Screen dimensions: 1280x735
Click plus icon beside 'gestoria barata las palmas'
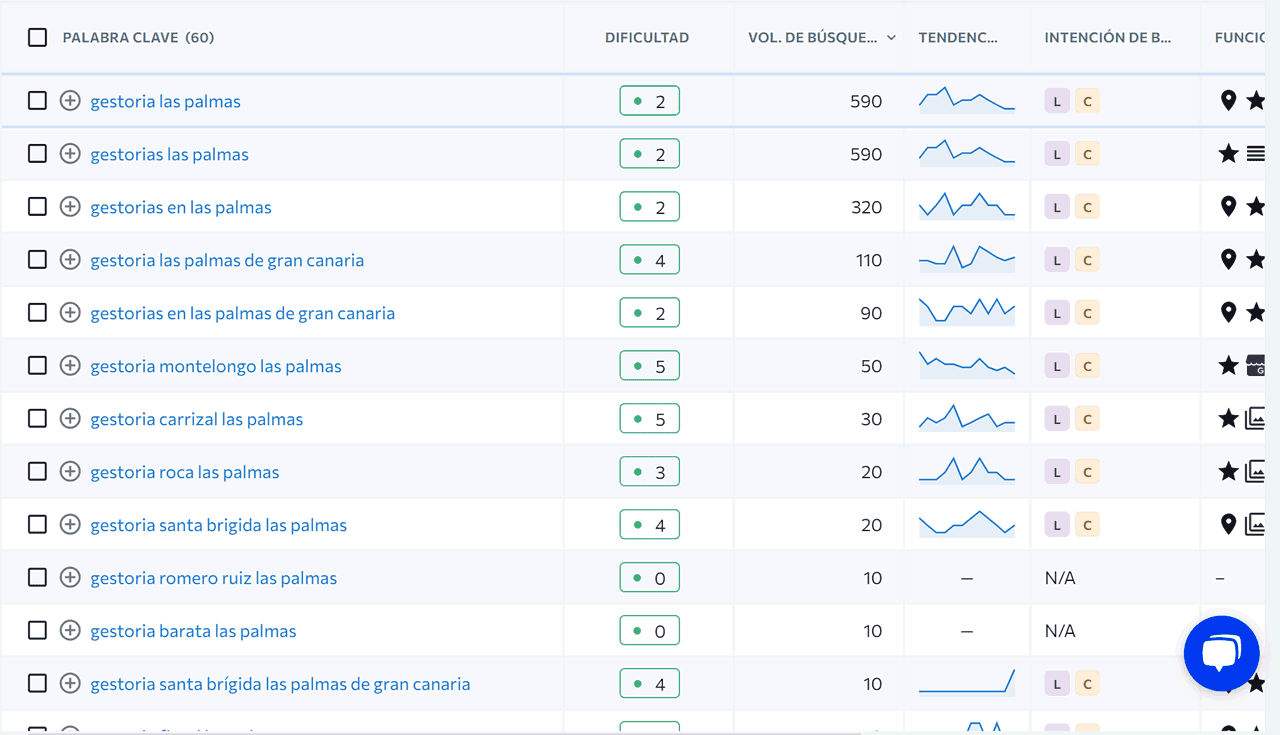(x=70, y=631)
